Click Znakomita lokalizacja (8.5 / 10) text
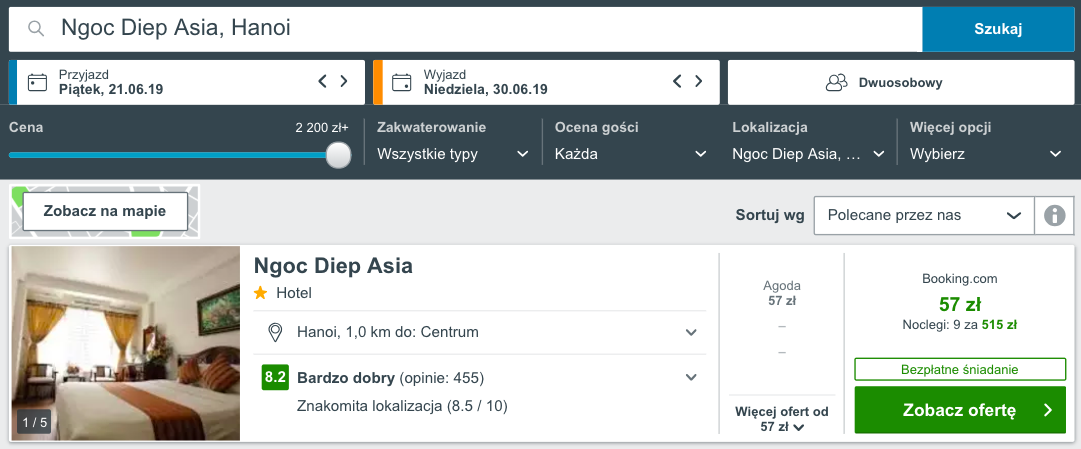The width and height of the screenshot is (1081, 449). tap(402, 406)
